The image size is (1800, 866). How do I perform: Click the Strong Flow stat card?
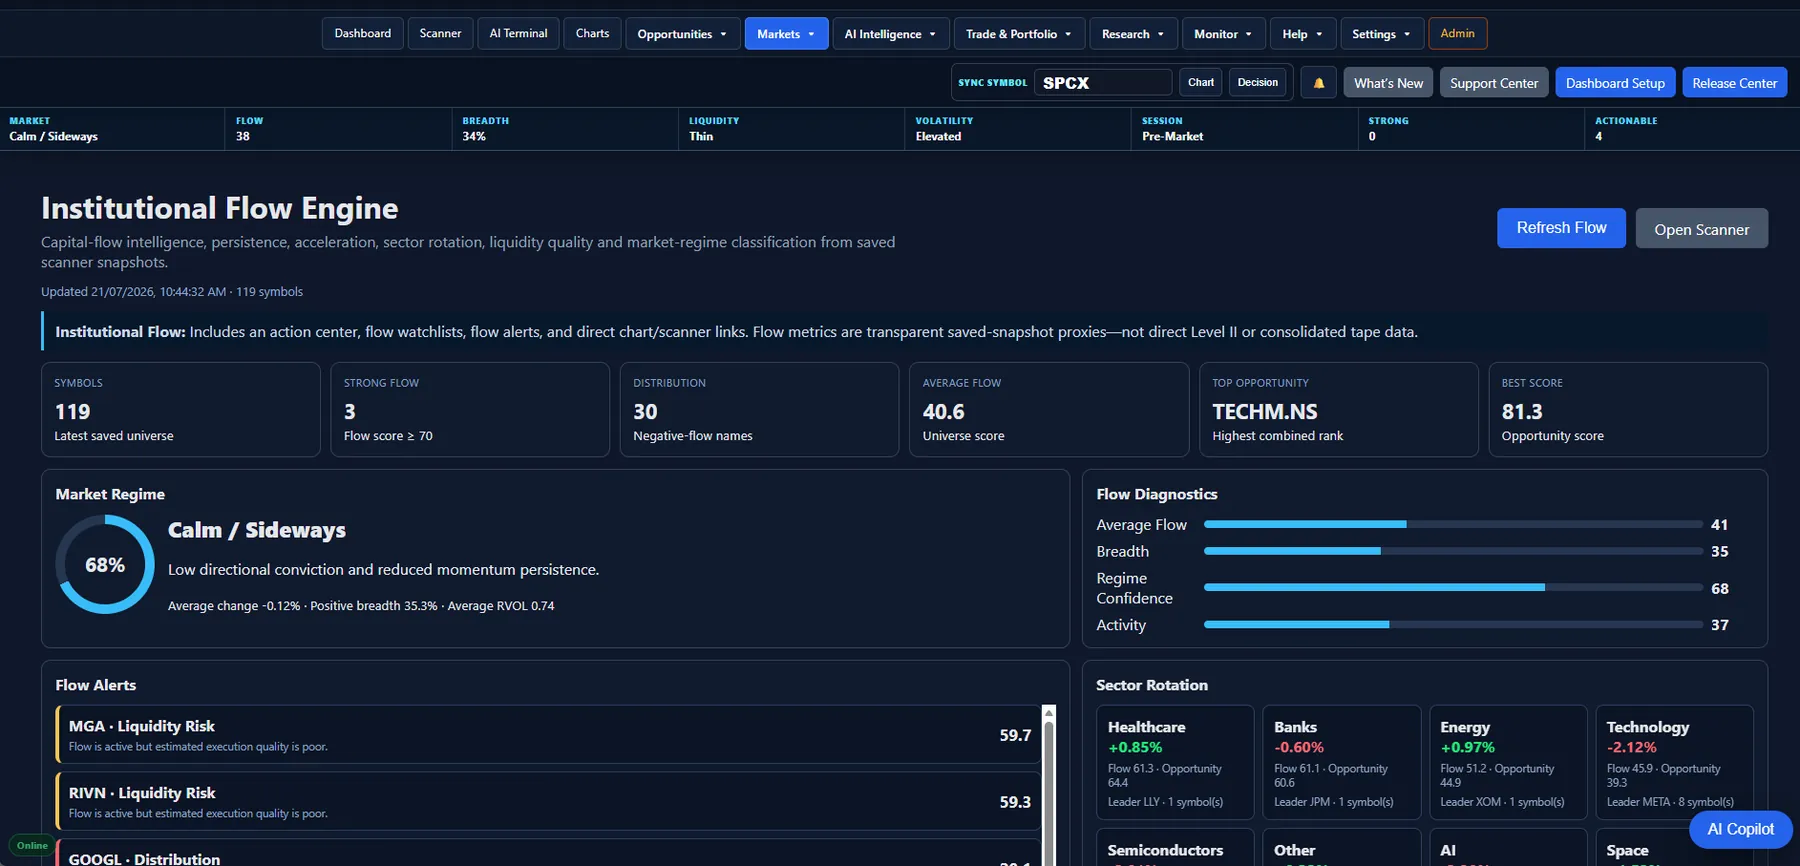(x=470, y=410)
